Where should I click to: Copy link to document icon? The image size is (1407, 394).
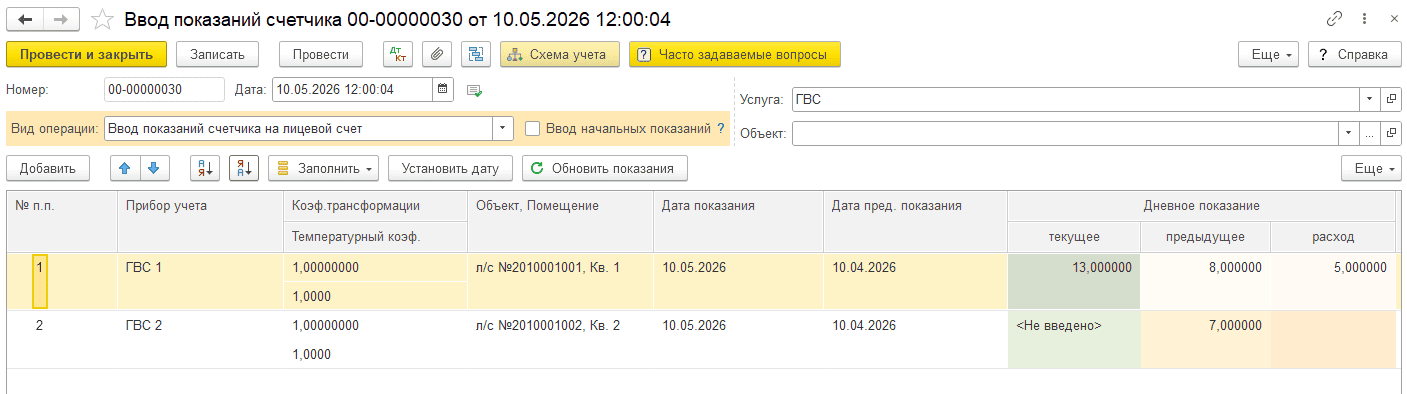pos(1334,19)
